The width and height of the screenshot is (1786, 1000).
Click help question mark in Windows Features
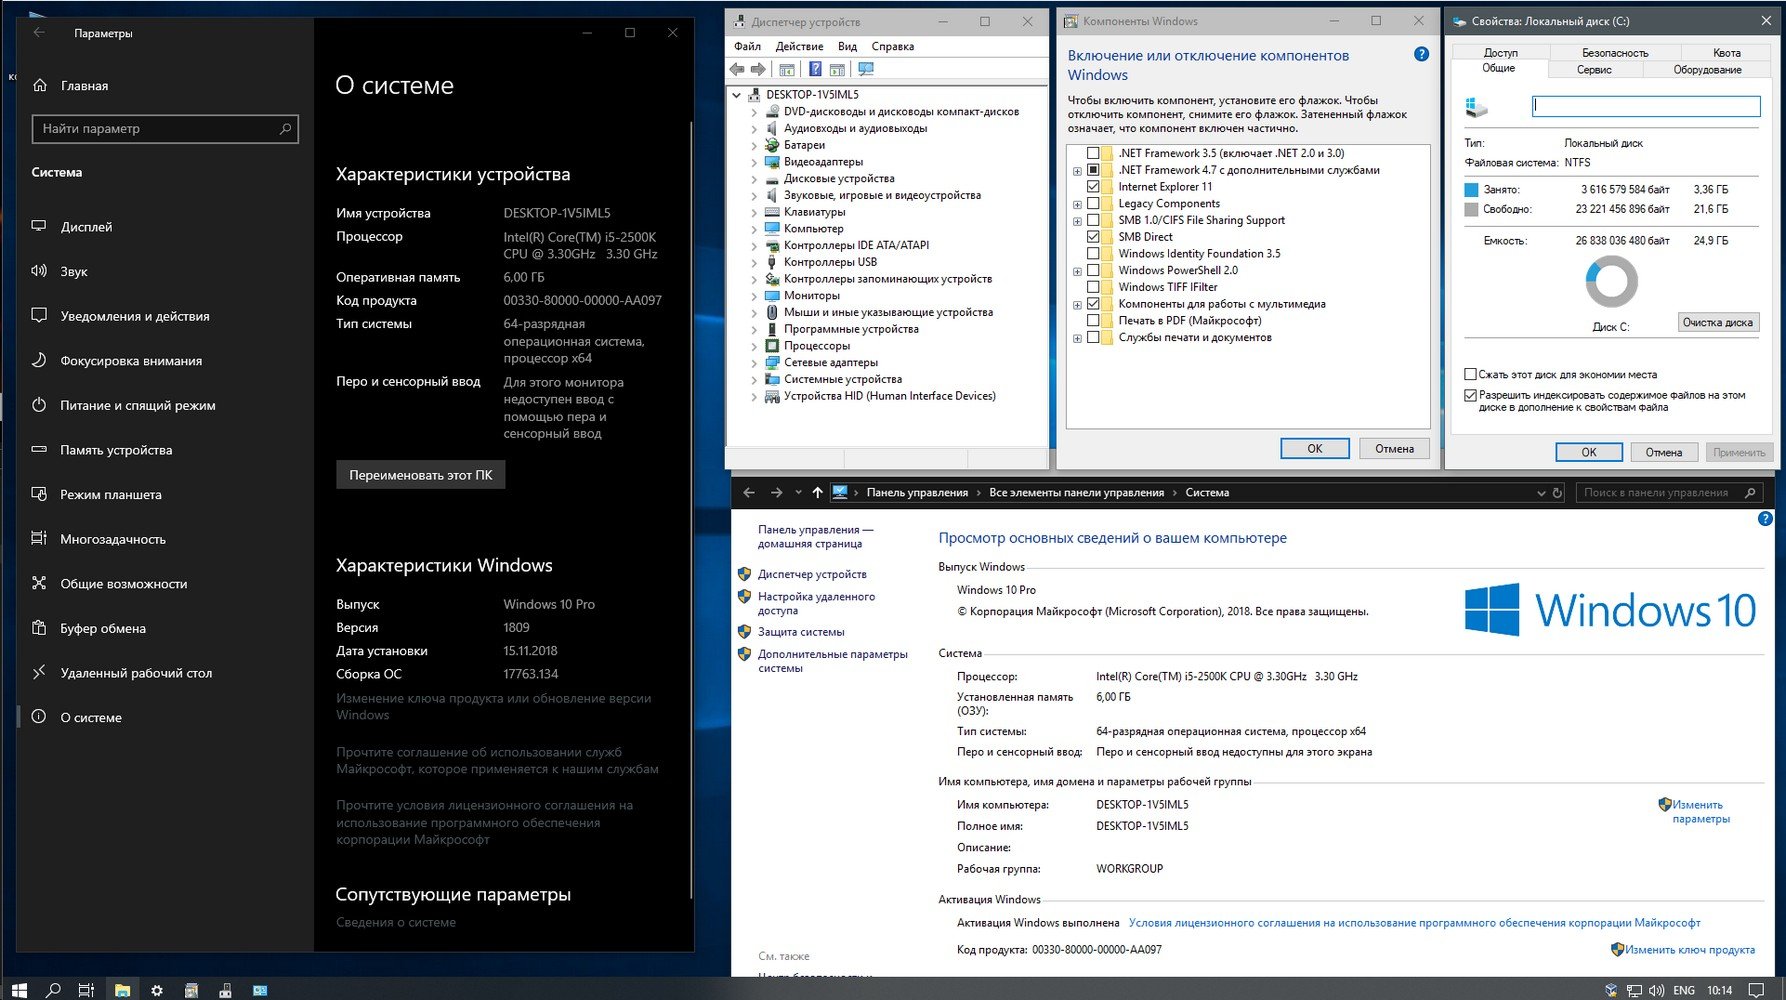pos(1421,54)
